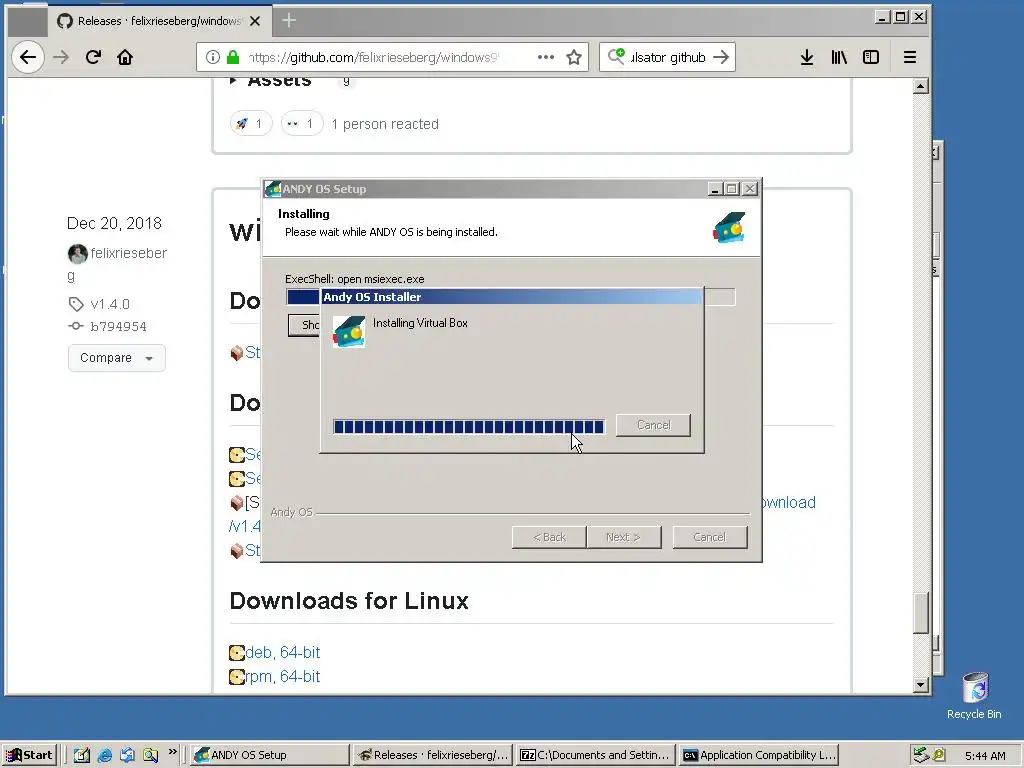1024x768 pixels.
Task: Click the second system tray icon
Action: [x=939, y=755]
